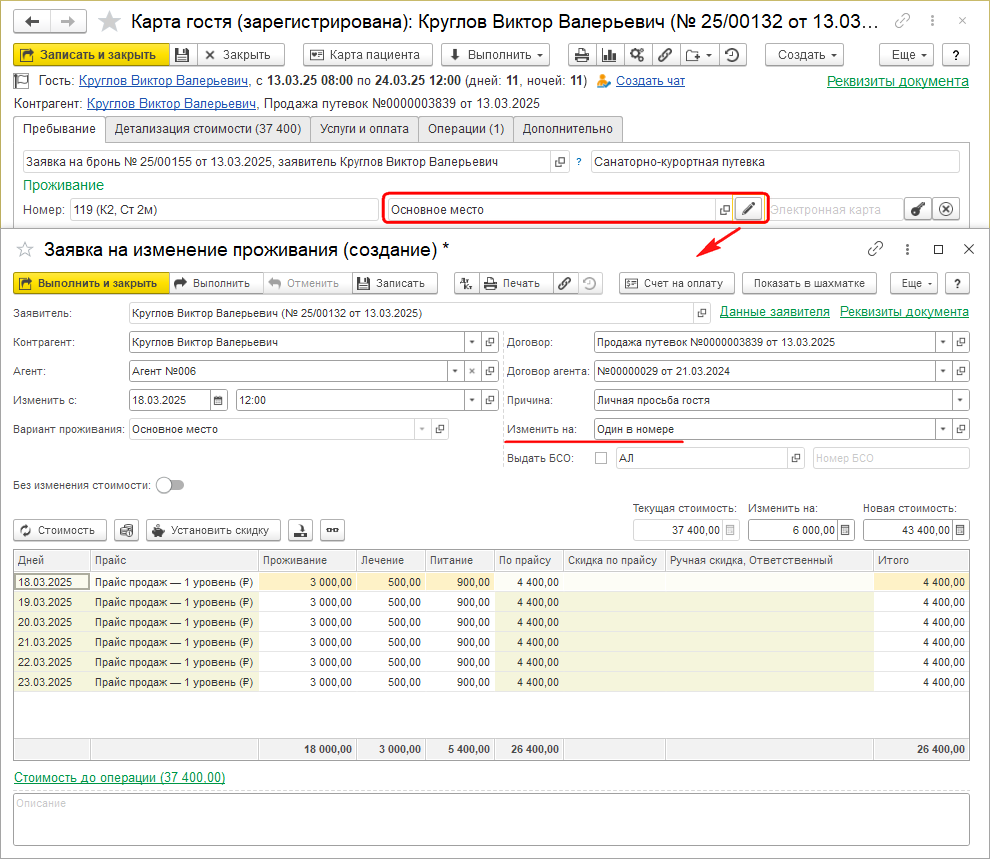Click the calendar icon in Изменить с date field

tap(218, 400)
